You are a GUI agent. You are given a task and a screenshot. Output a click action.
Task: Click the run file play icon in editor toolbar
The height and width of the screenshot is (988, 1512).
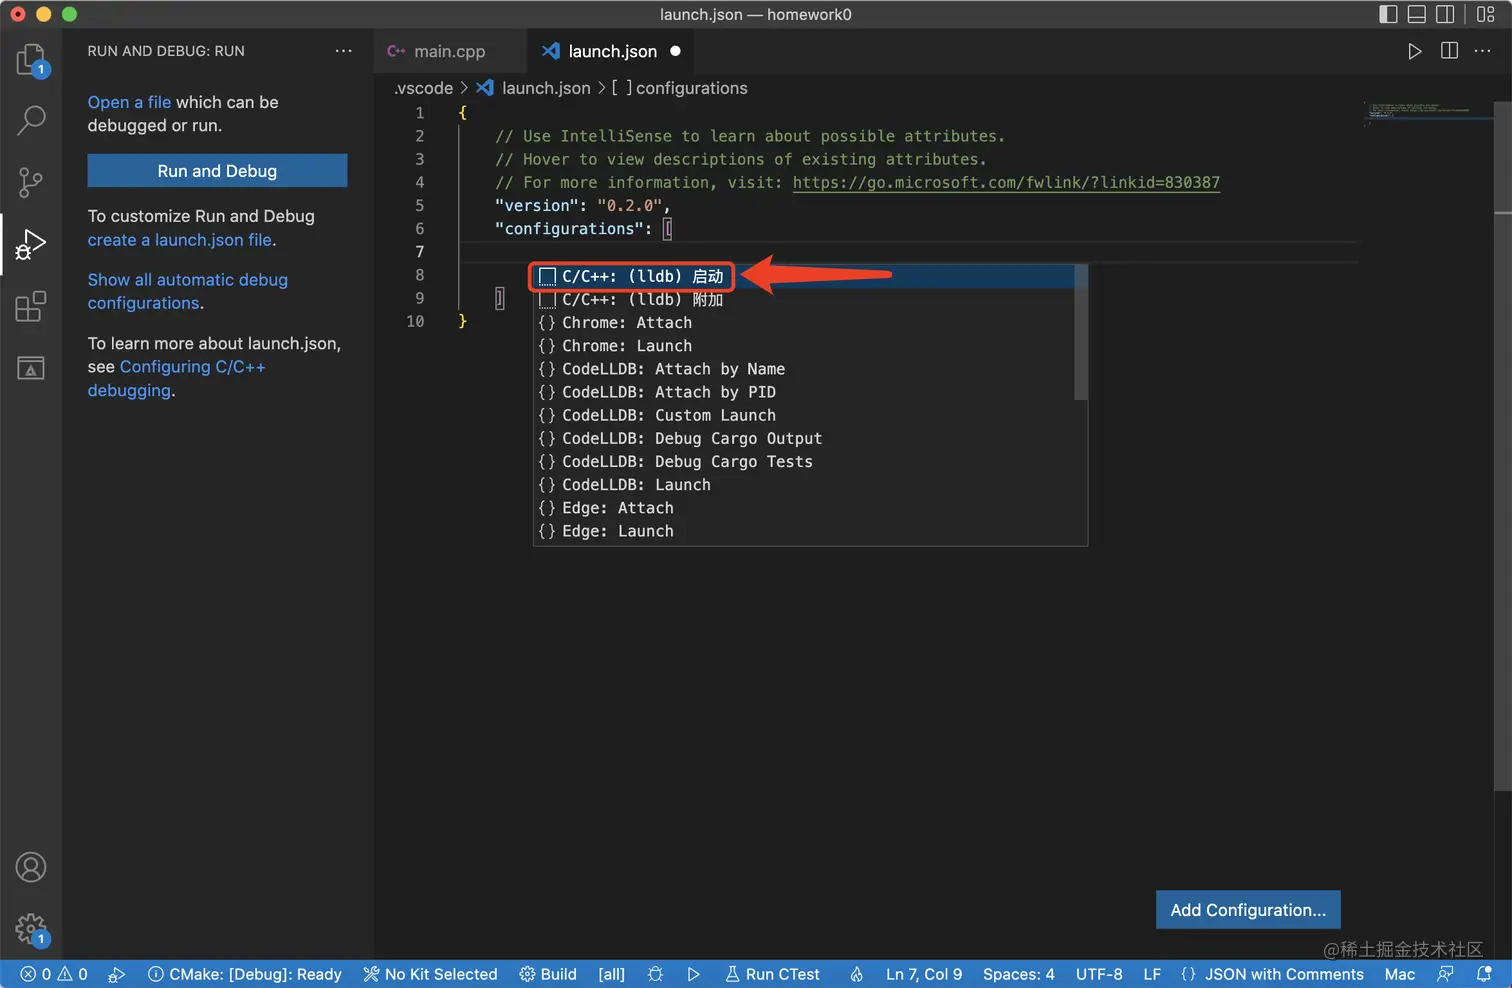click(x=1414, y=51)
